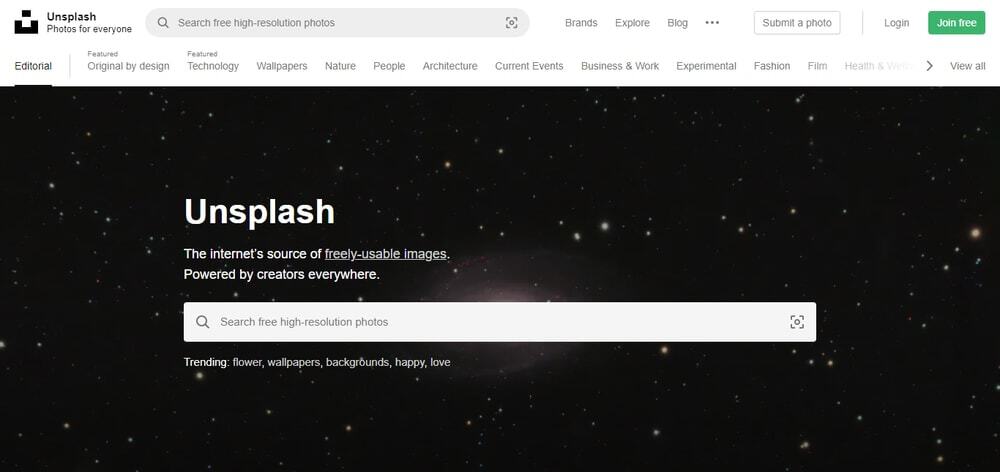This screenshot has width=1000, height=472.
Task: Click the header search magnifier icon
Action: (162, 23)
